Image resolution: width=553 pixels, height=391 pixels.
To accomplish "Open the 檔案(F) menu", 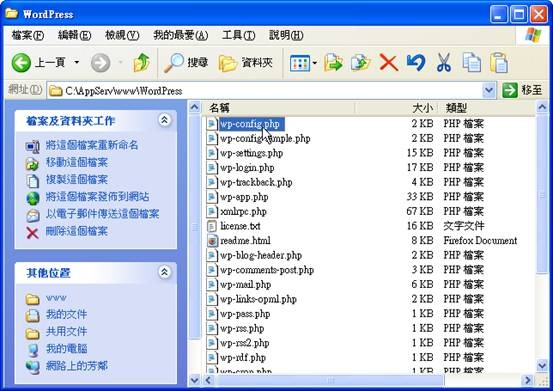I will (28, 35).
